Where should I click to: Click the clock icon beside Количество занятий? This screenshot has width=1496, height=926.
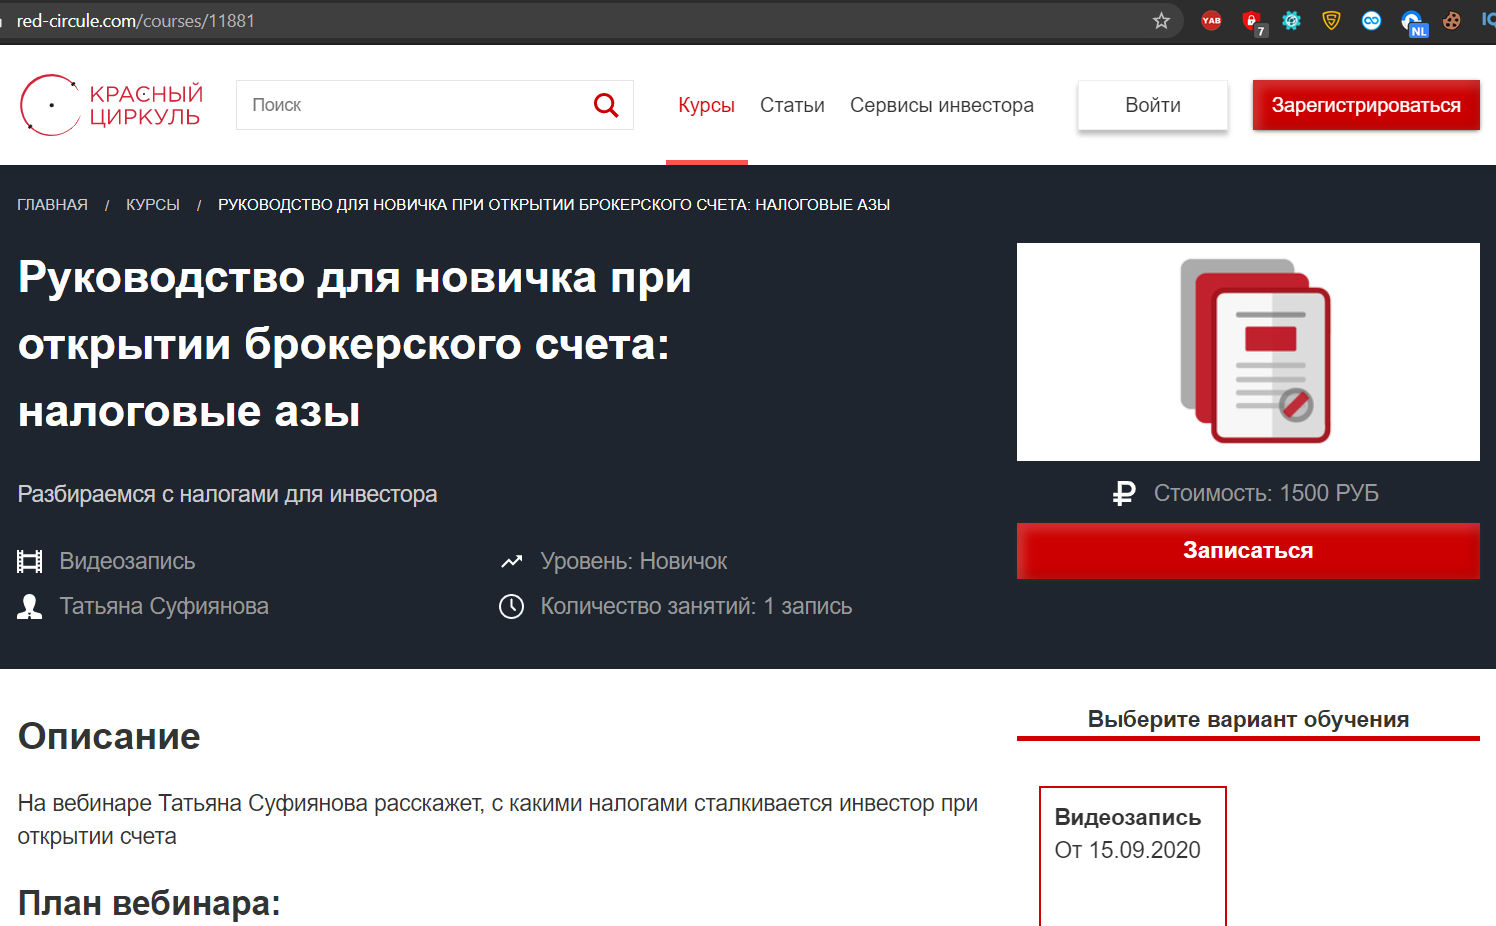[511, 607]
